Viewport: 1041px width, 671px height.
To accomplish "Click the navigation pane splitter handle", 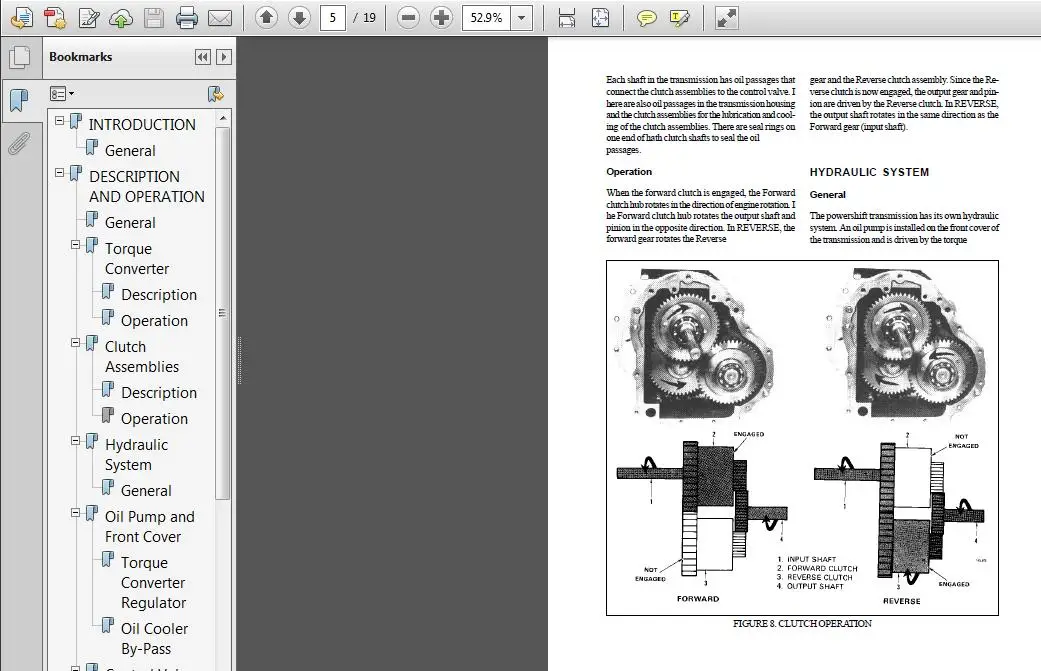I will [239, 360].
